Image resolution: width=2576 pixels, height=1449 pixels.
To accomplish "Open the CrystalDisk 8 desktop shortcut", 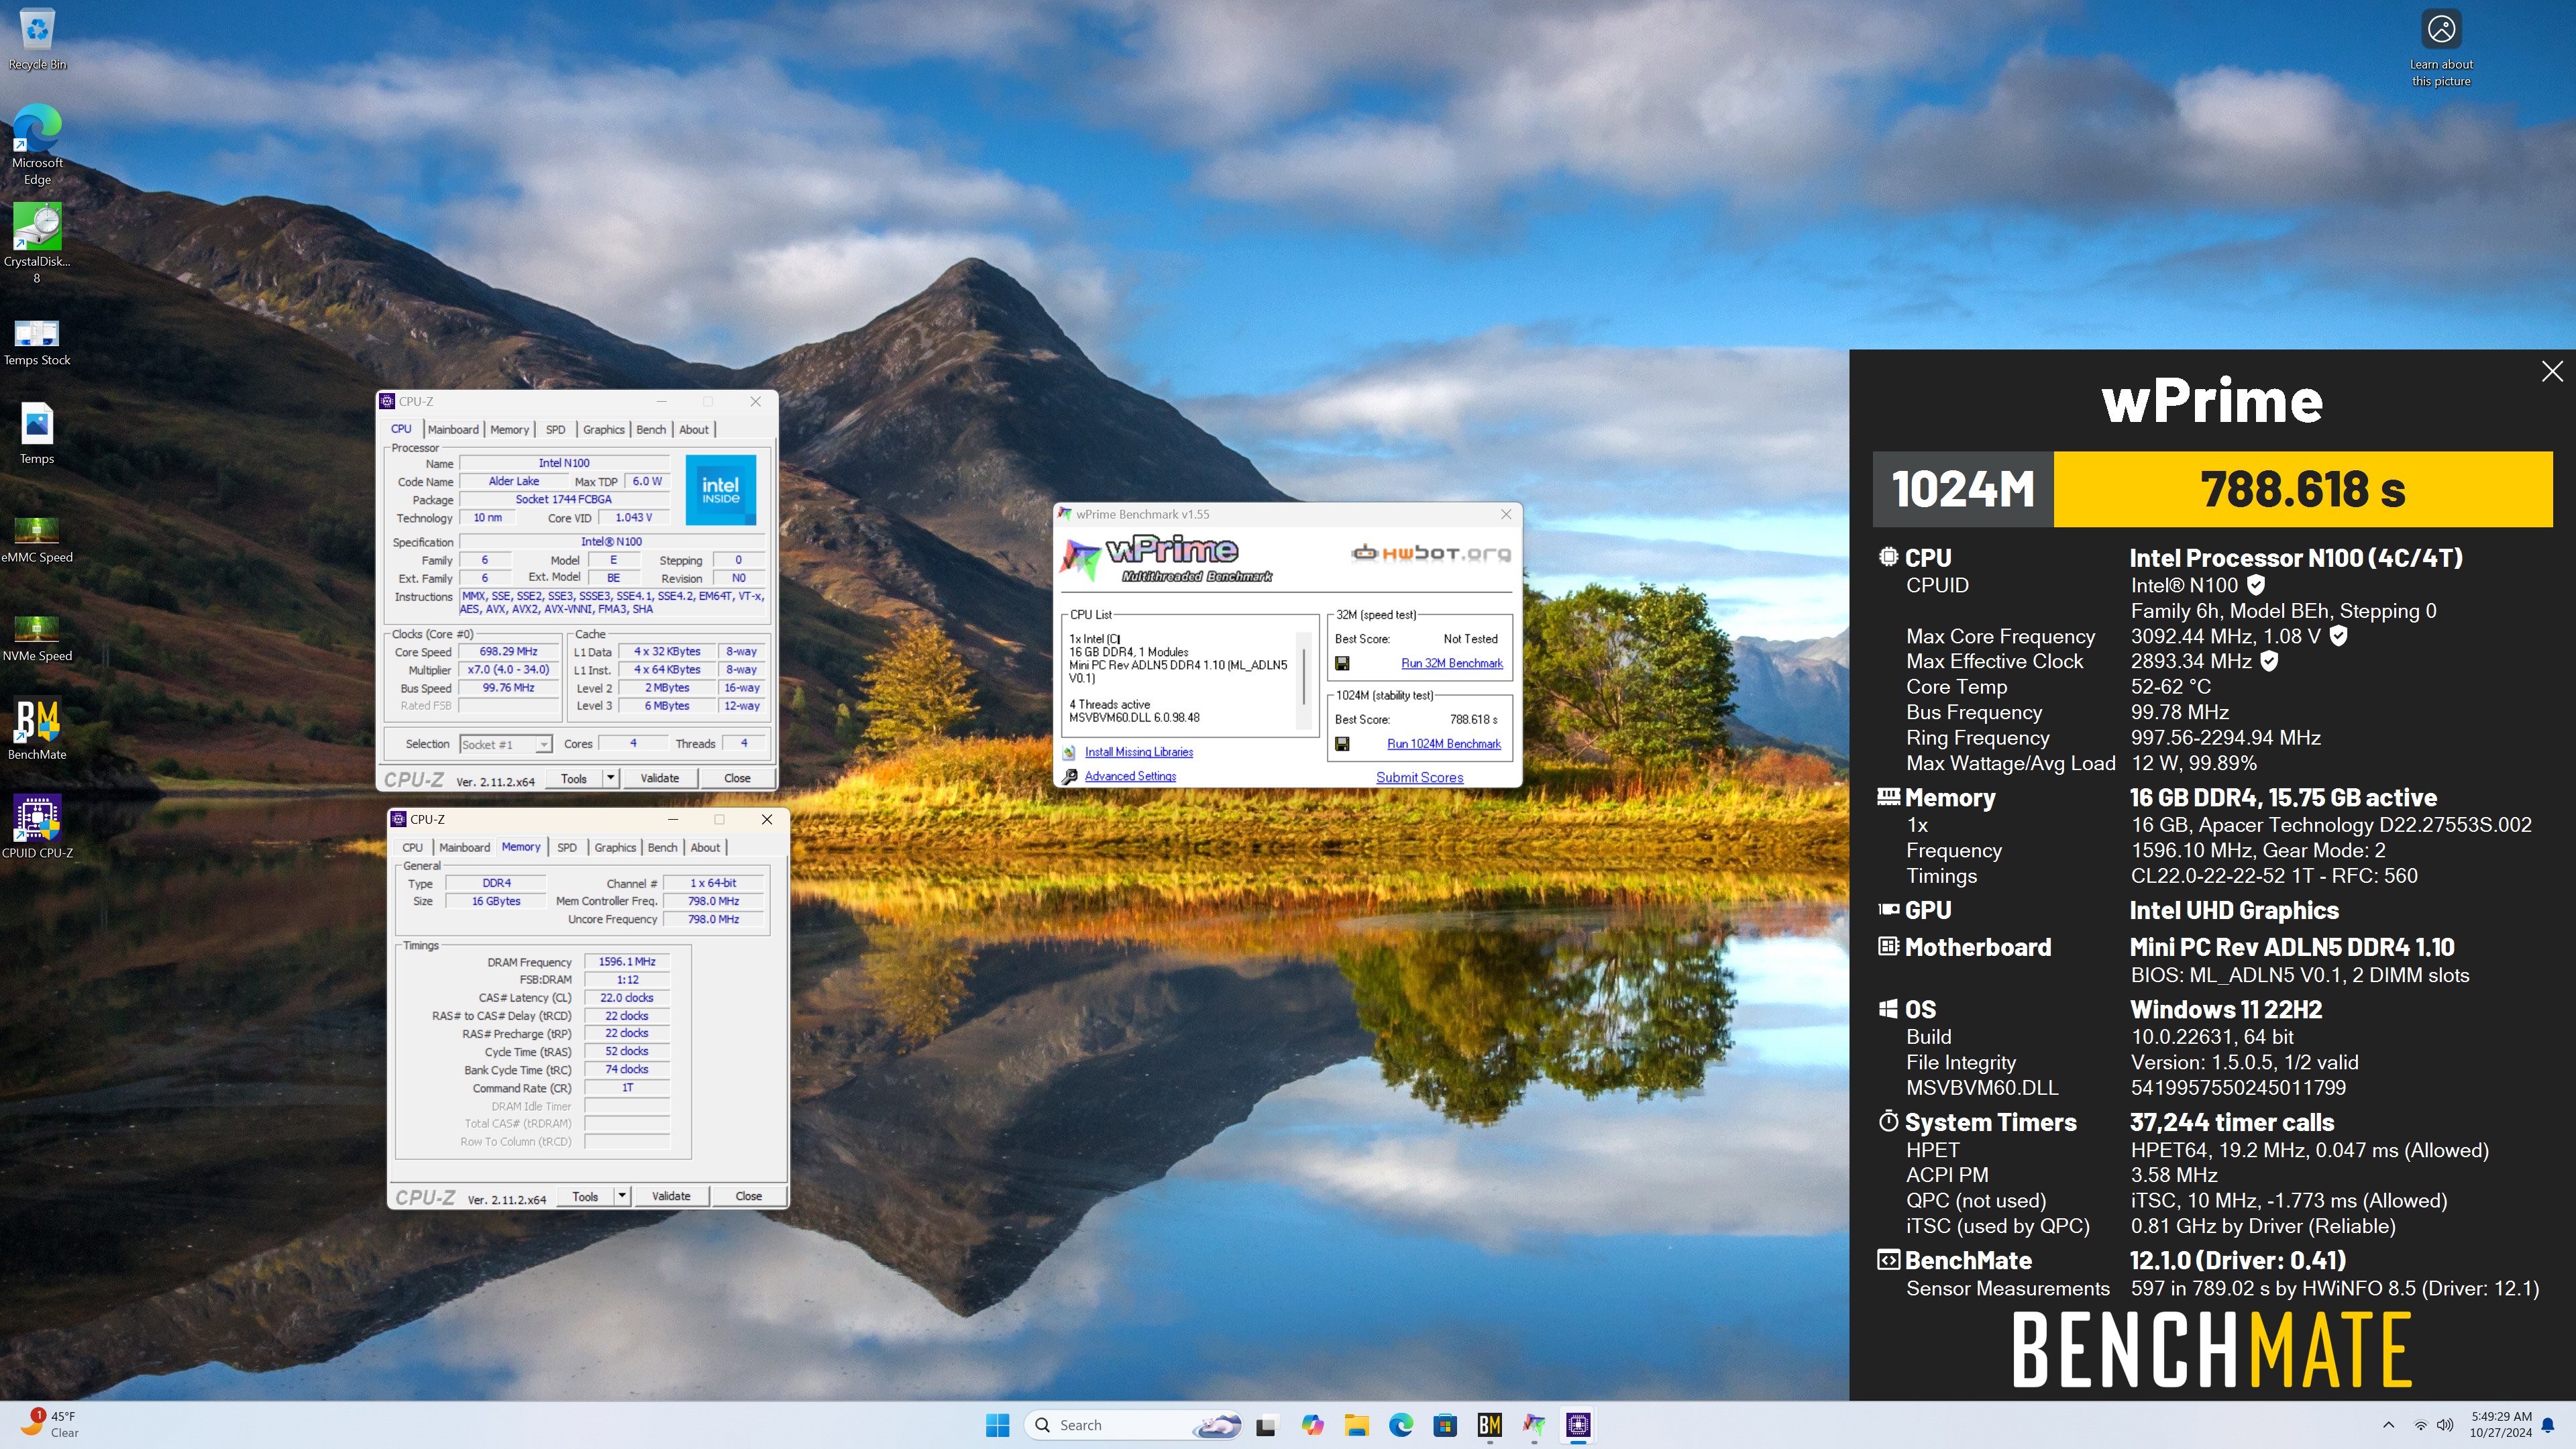I will [x=37, y=243].
